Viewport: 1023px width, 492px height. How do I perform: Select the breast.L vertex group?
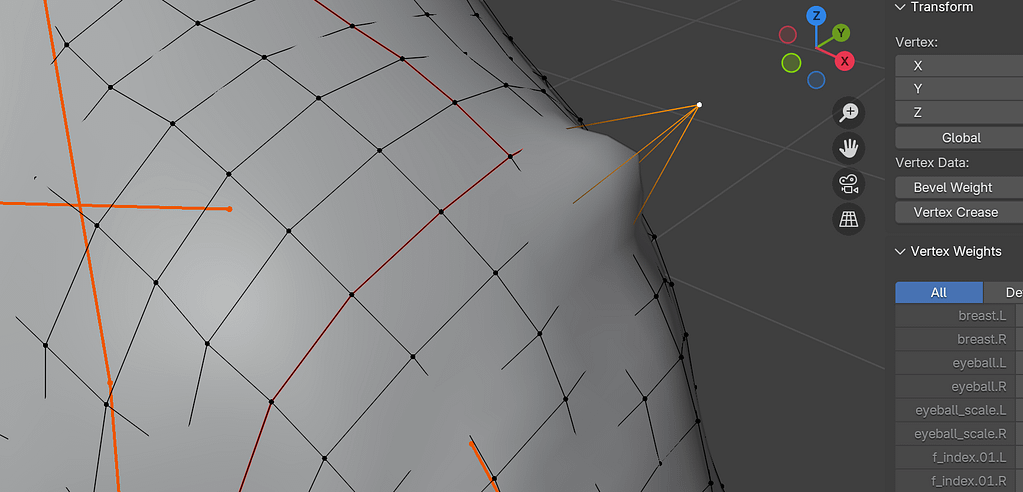(x=955, y=315)
